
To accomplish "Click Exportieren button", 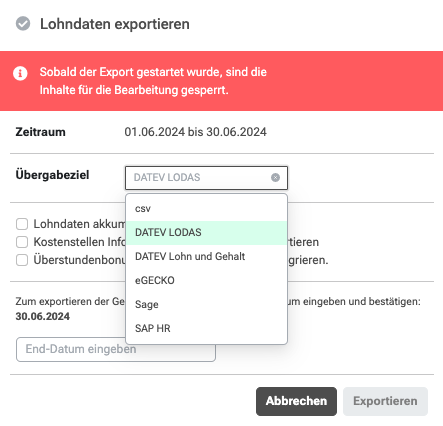I will coord(385,401).
